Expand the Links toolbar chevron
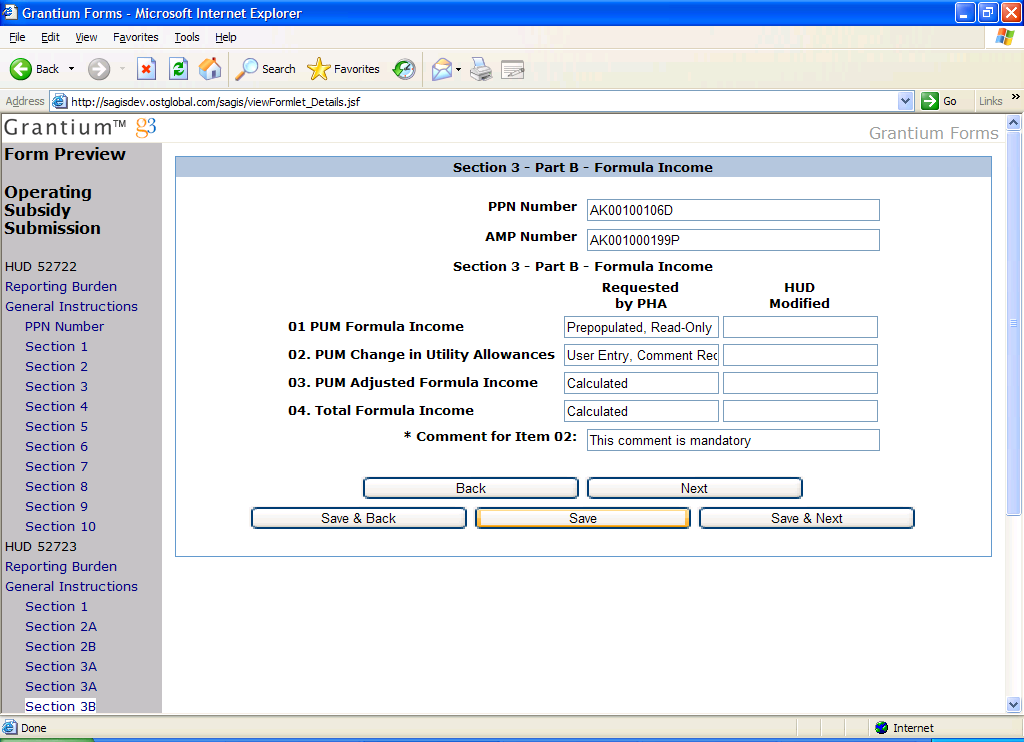This screenshot has width=1024, height=742. [x=1015, y=98]
